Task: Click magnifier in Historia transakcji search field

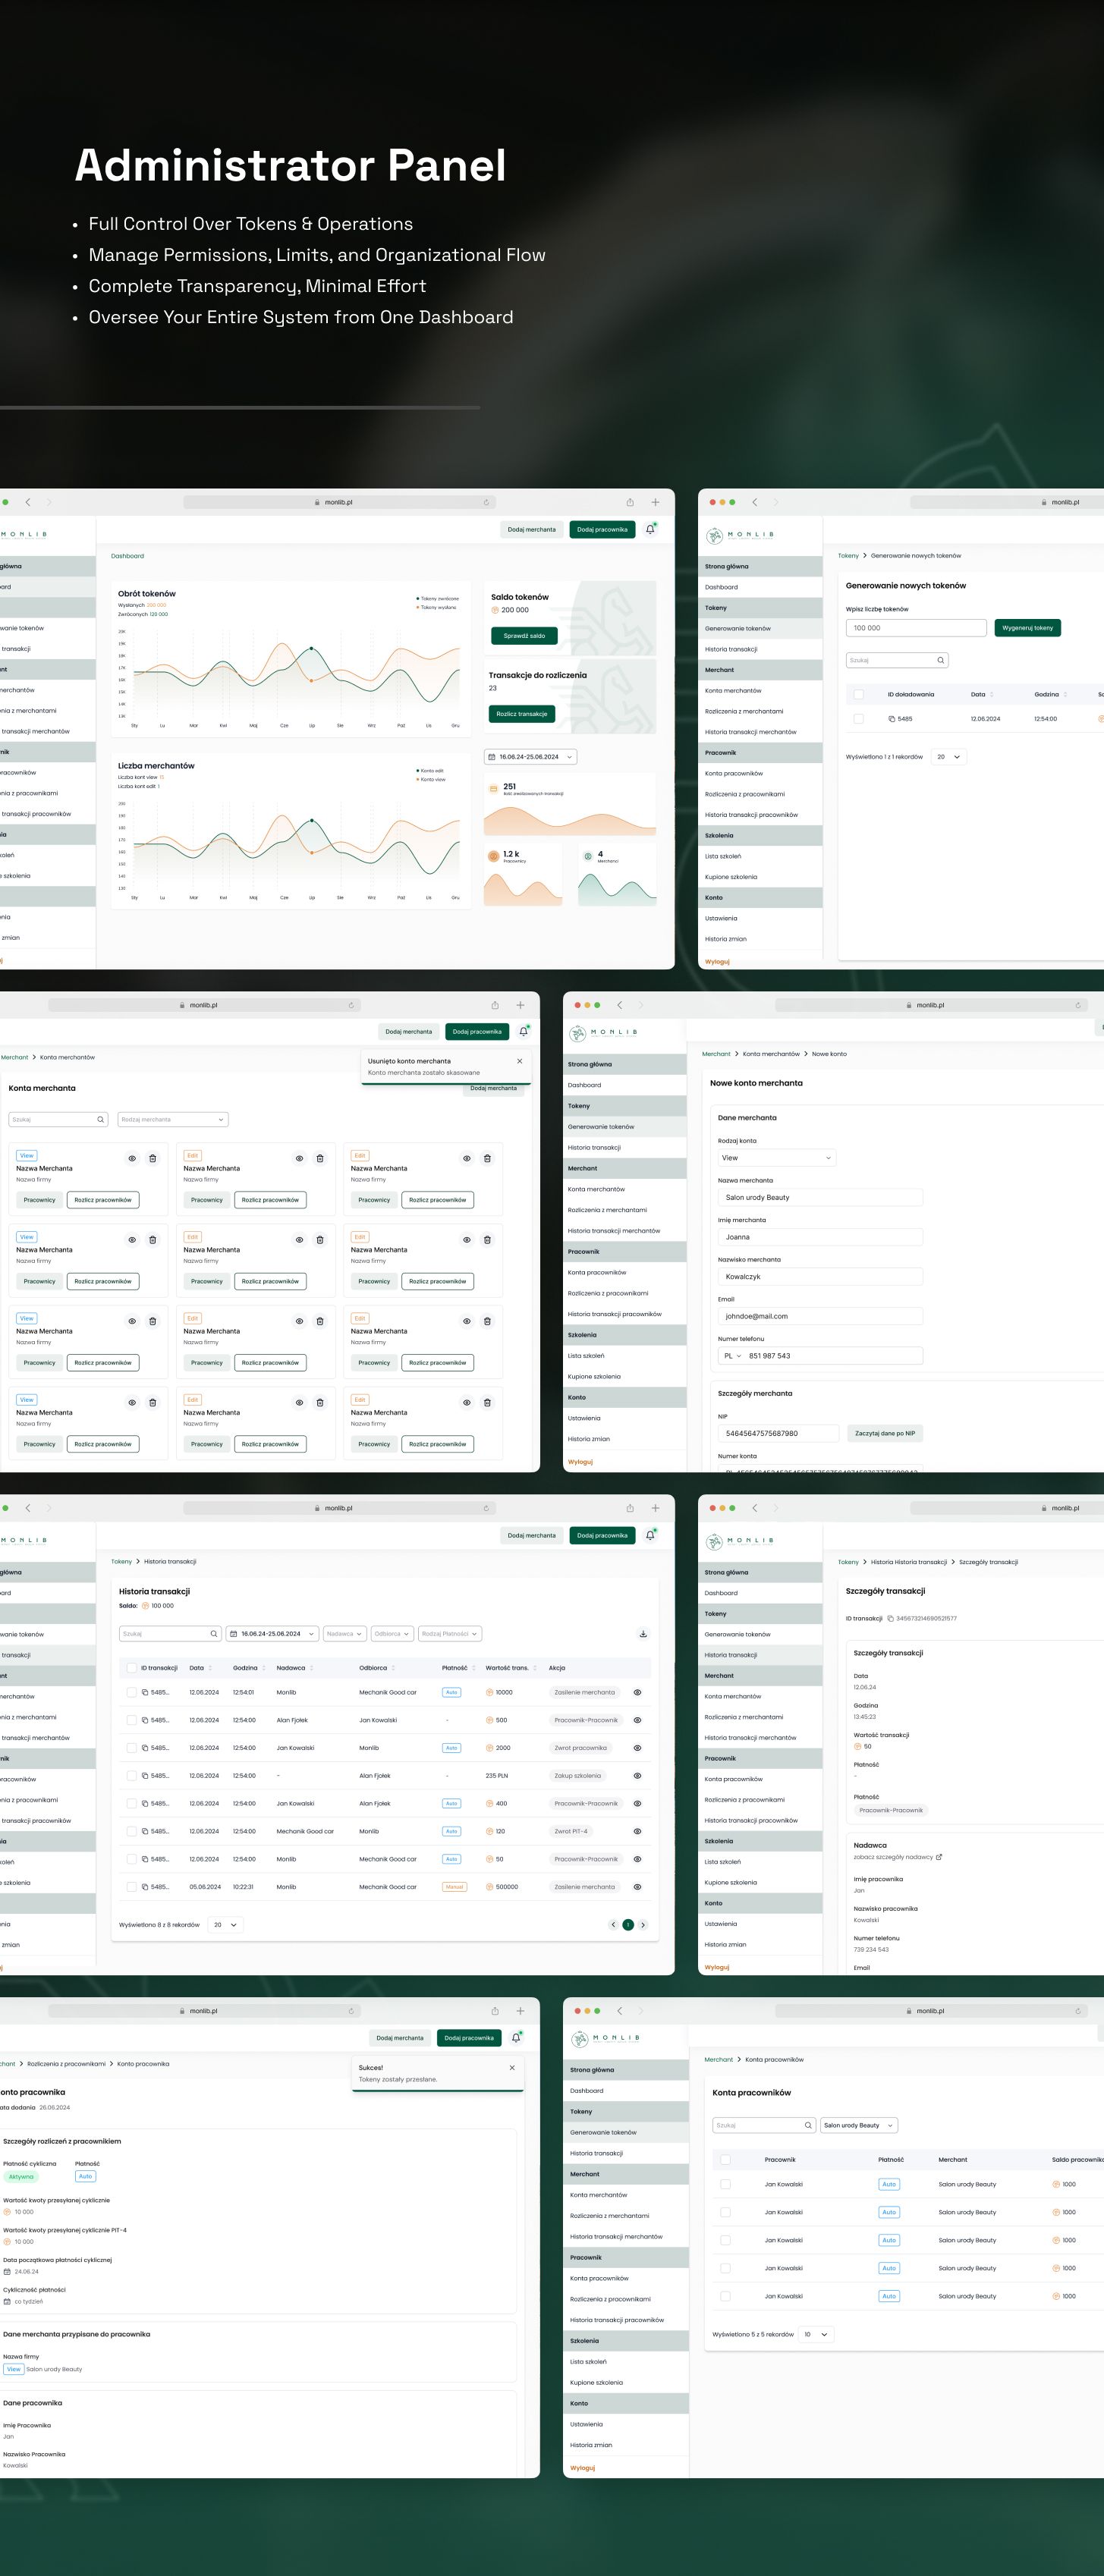Action: click(213, 1634)
